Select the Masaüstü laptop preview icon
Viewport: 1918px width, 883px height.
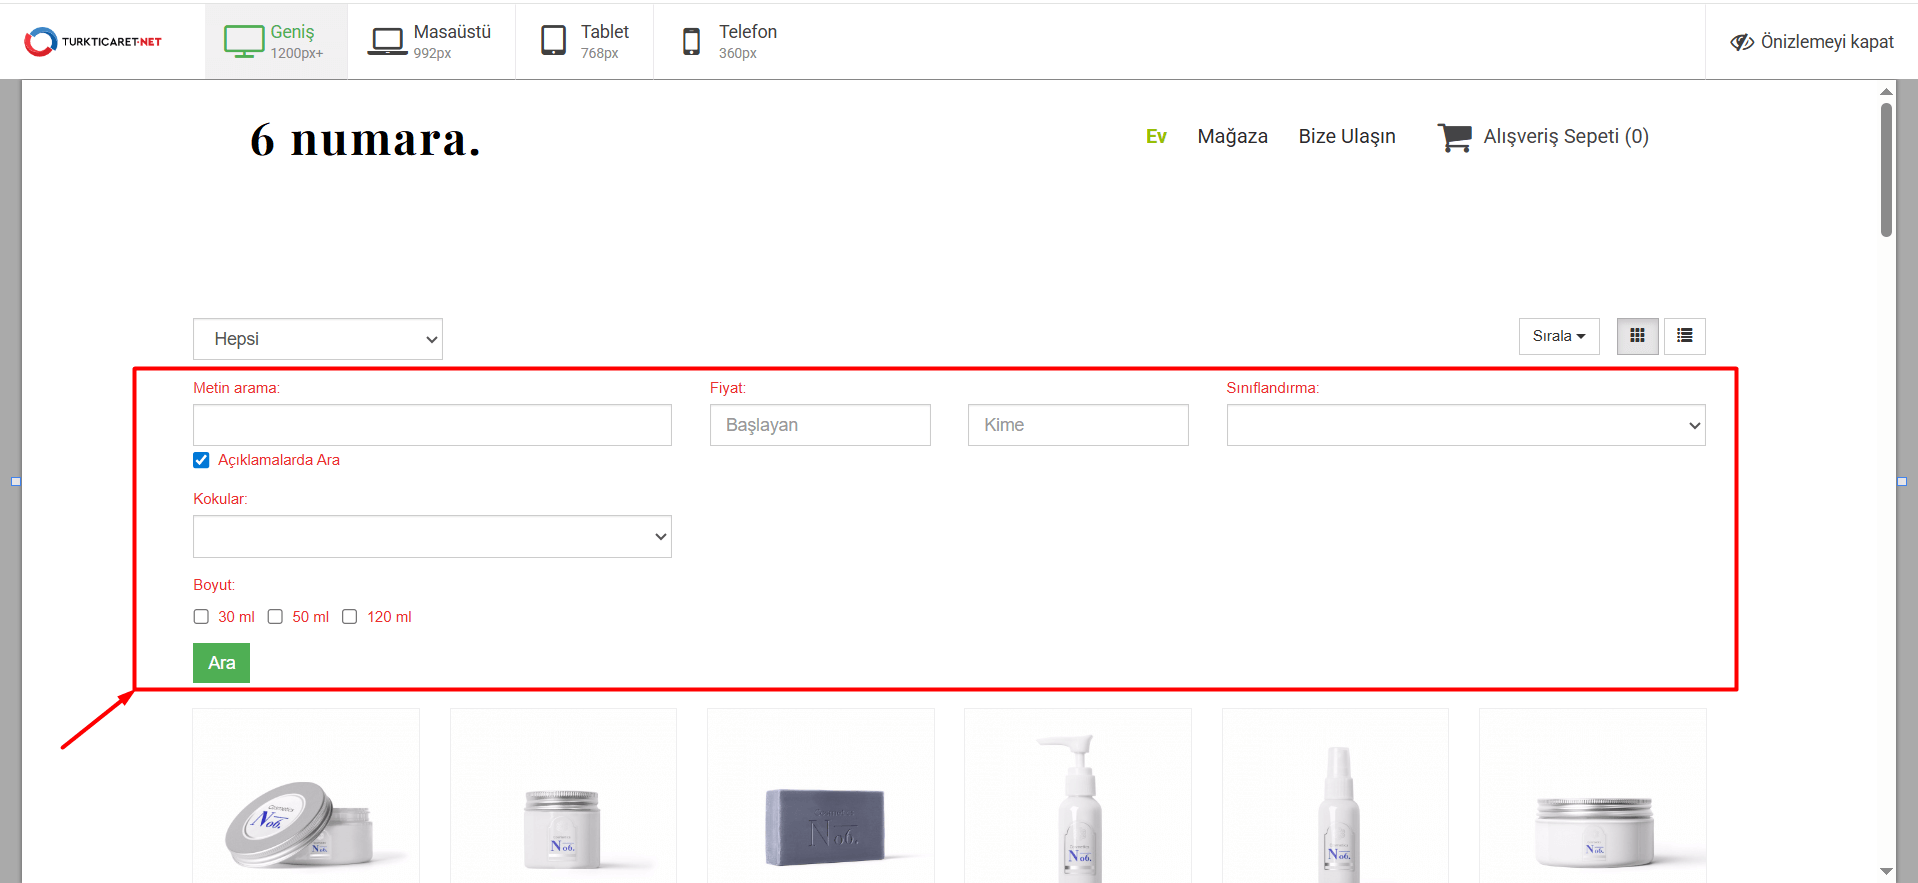coord(386,41)
